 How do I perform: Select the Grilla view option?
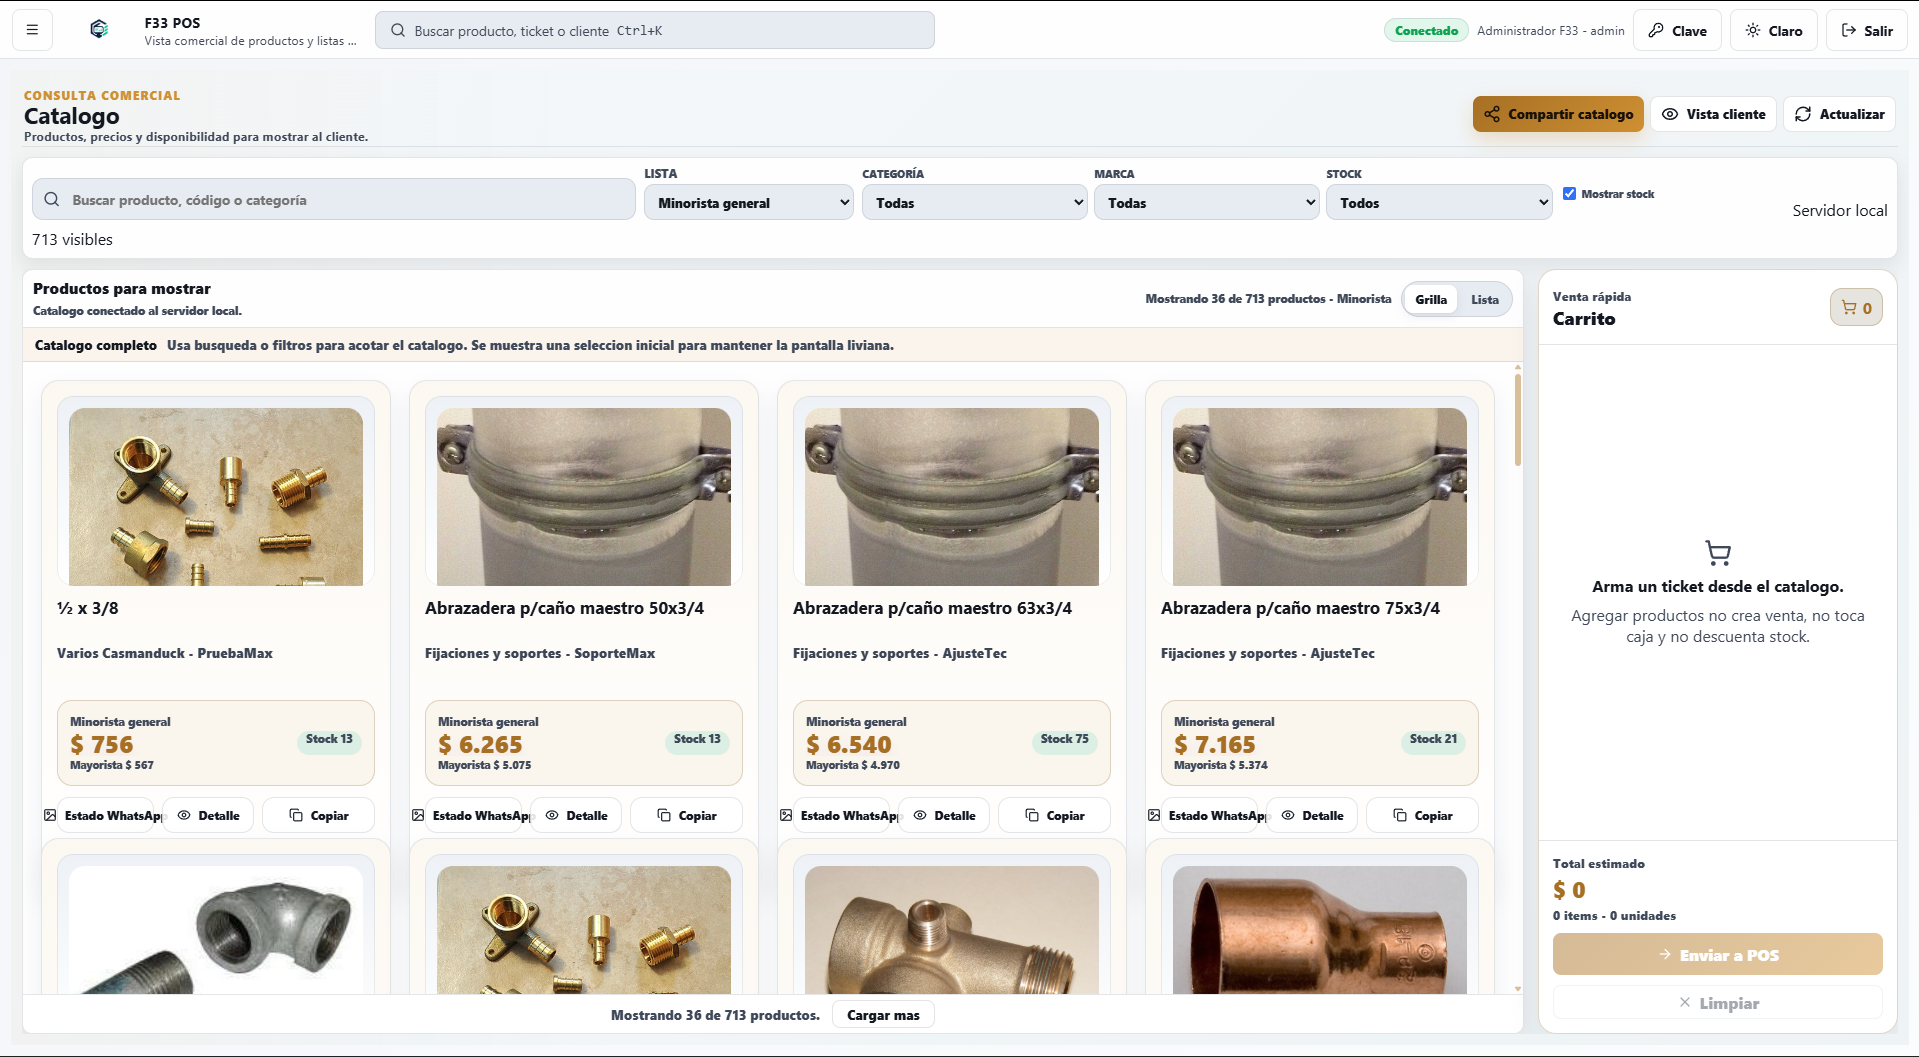[1430, 299]
